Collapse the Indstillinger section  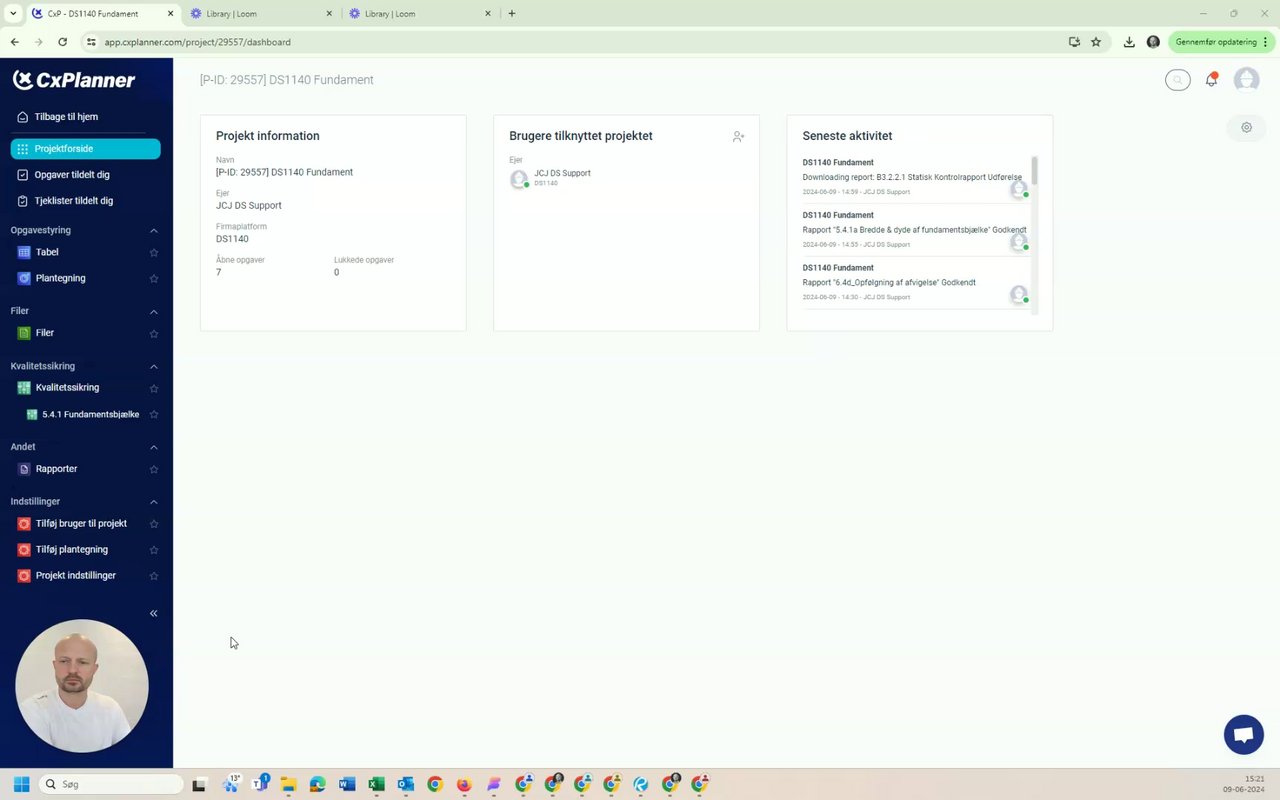point(154,501)
